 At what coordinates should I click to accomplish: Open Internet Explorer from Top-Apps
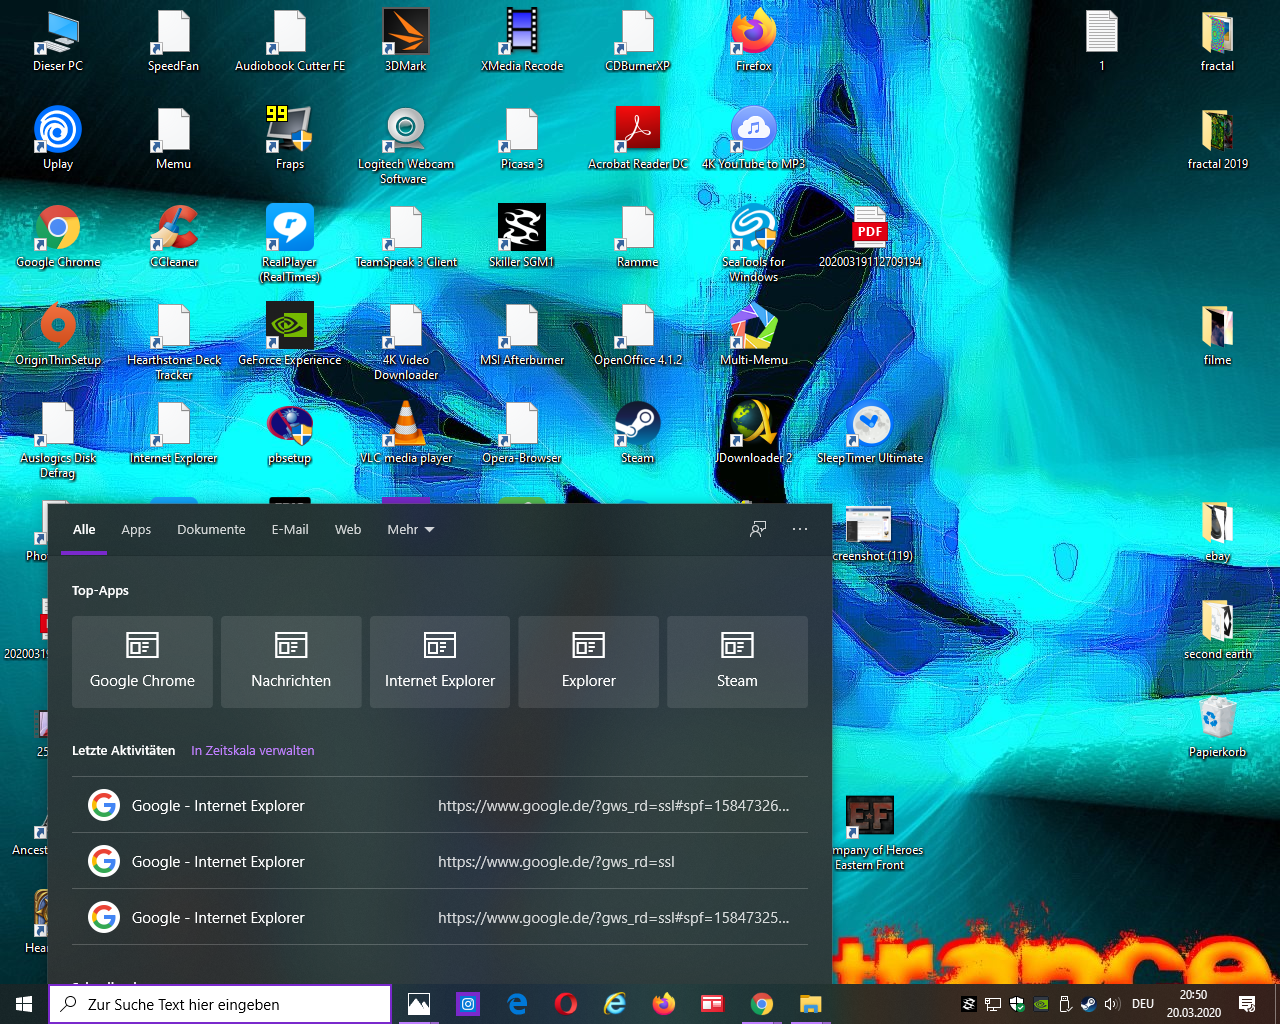[440, 662]
